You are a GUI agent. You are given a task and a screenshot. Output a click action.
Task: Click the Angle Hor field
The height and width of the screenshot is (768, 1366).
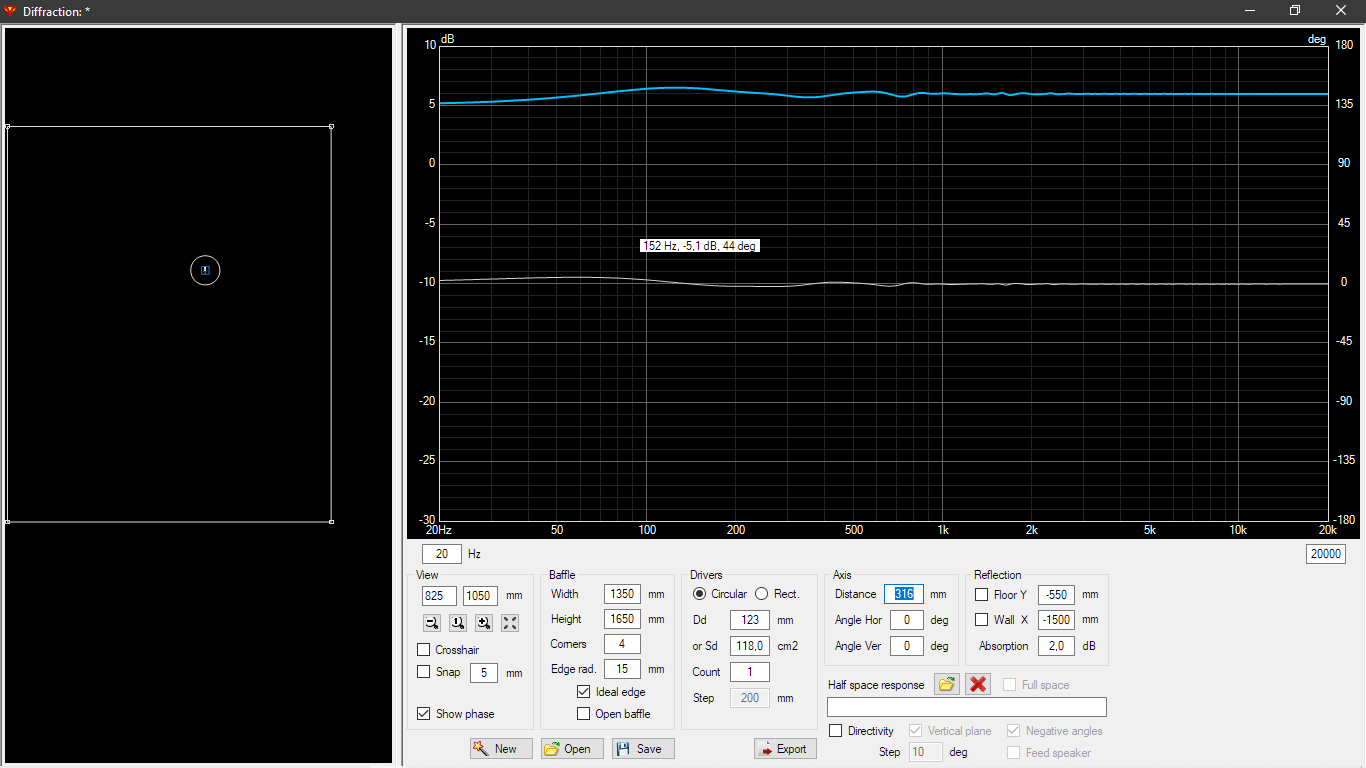point(907,620)
